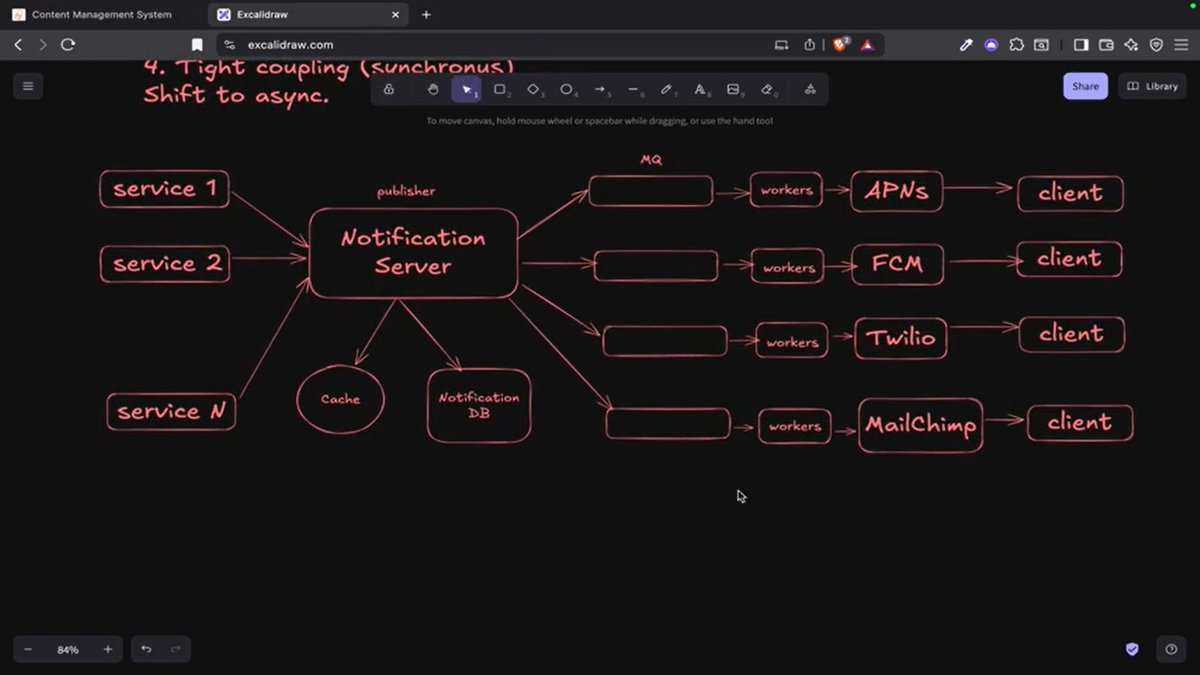
Task: Reset zoom via the 84% label
Action: click(68, 649)
